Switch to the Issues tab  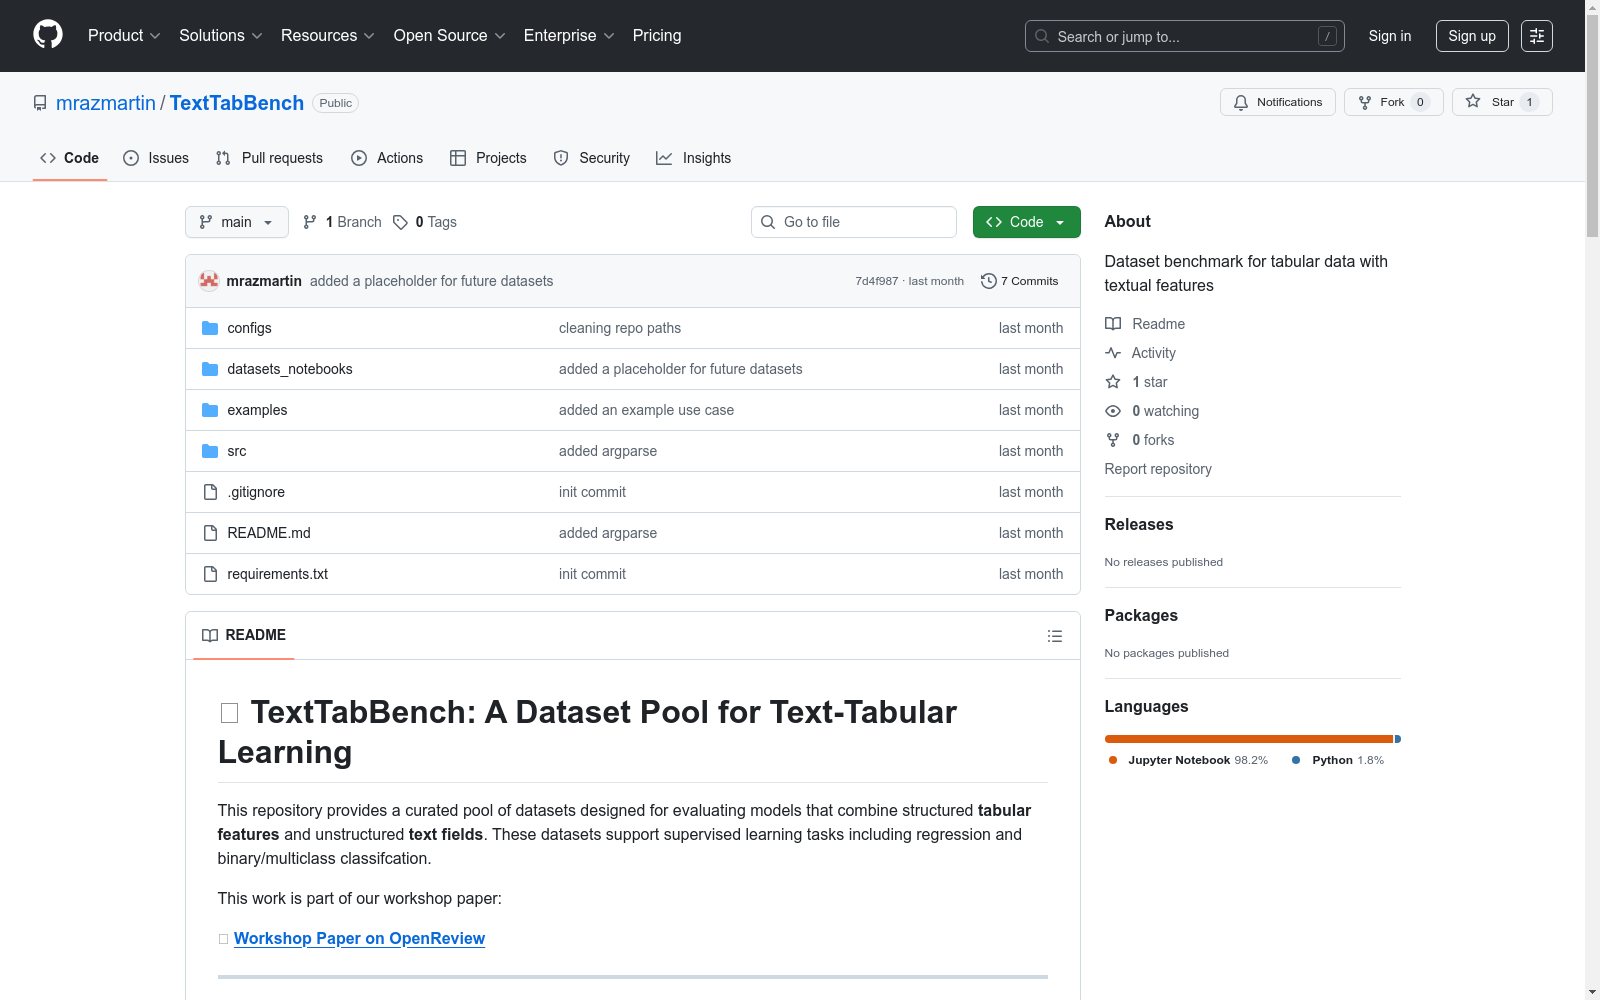click(x=156, y=158)
